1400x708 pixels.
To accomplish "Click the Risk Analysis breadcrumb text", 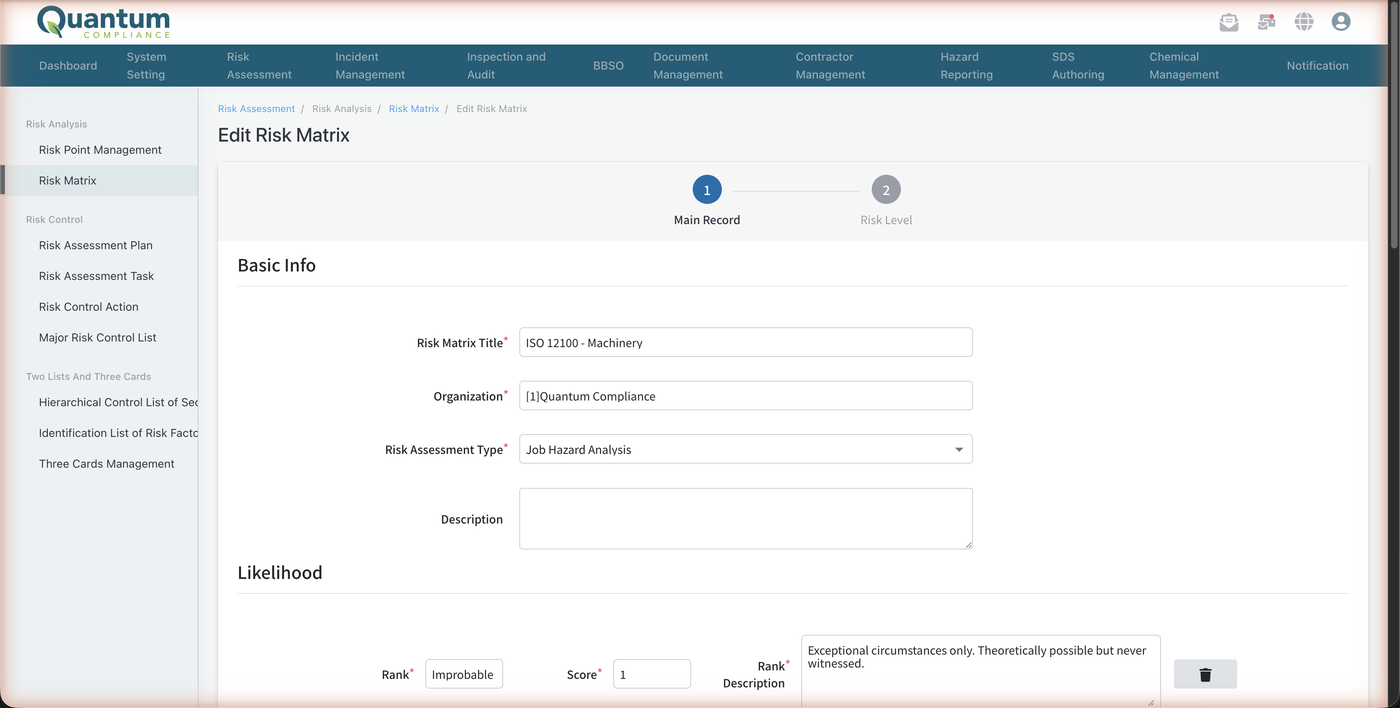I will [342, 108].
